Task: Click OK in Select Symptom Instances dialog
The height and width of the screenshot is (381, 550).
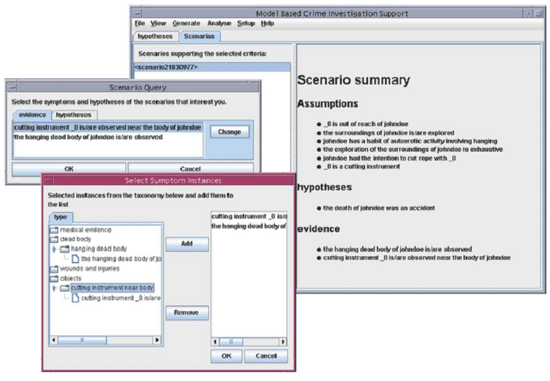Action: click(227, 356)
